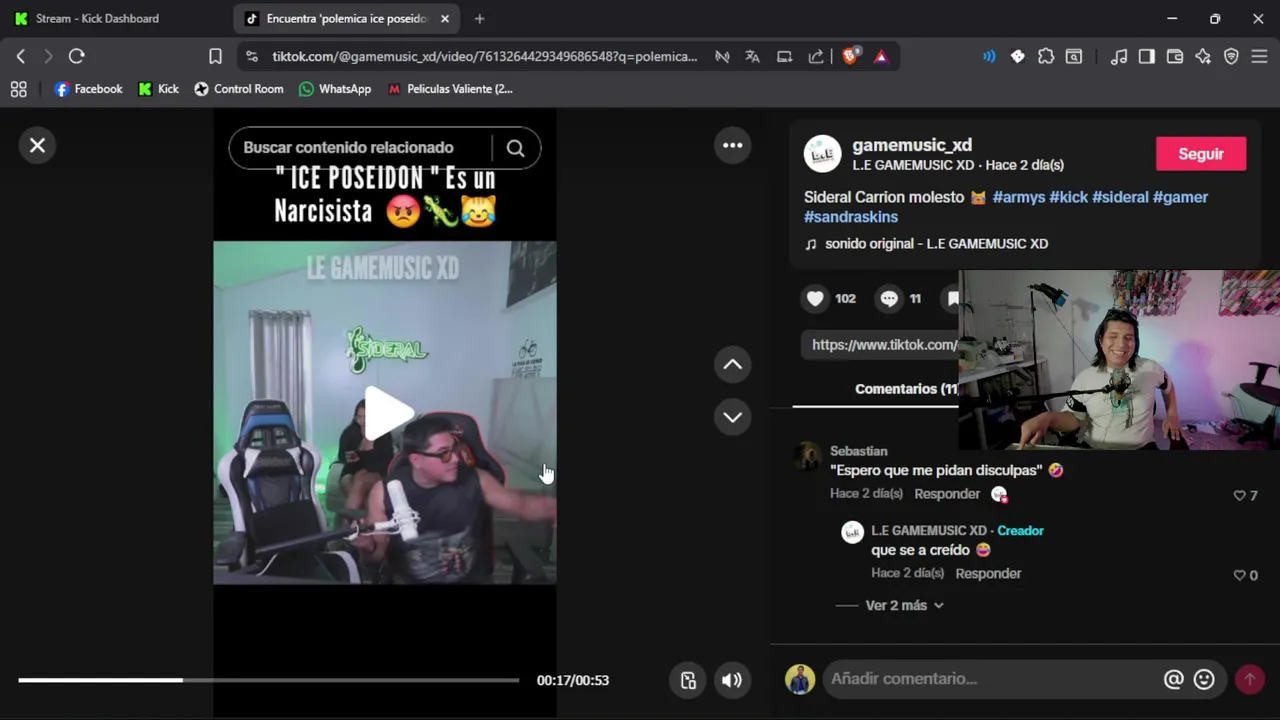1280x720 pixels.
Task: Close the active TikTok browser tab
Action: click(x=445, y=18)
